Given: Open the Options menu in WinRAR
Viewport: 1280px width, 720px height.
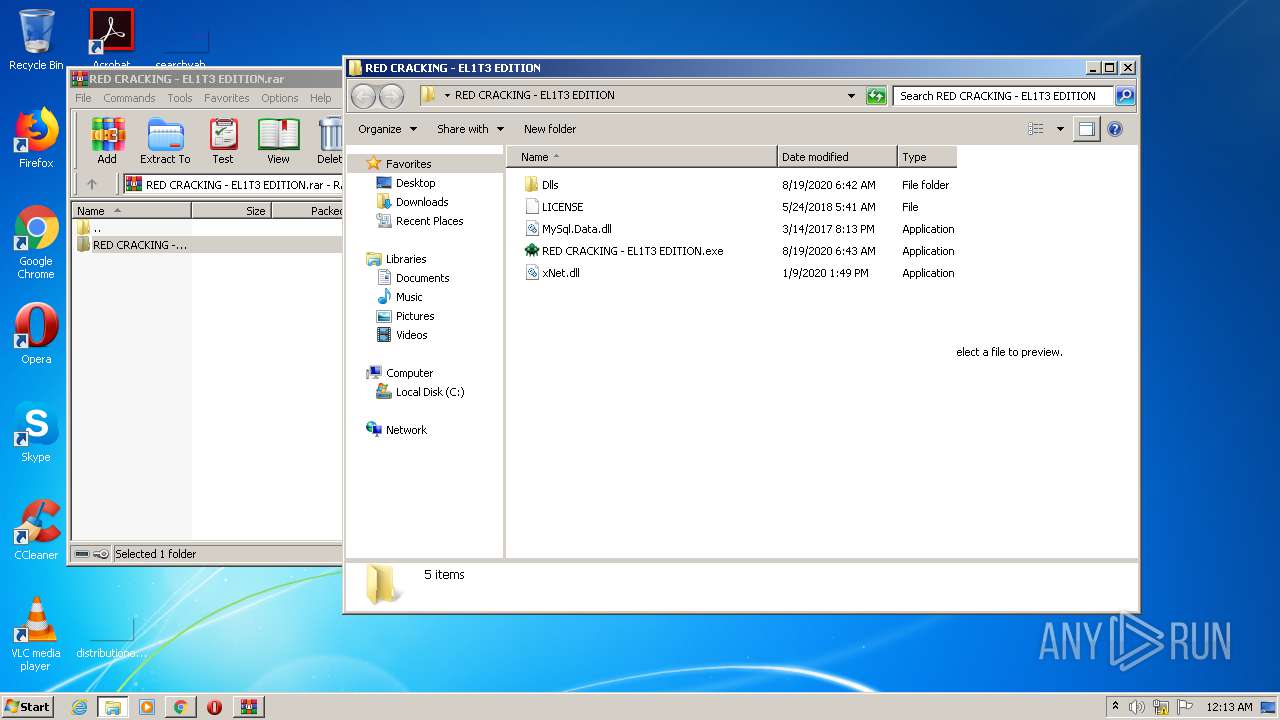Looking at the screenshot, I should point(280,98).
